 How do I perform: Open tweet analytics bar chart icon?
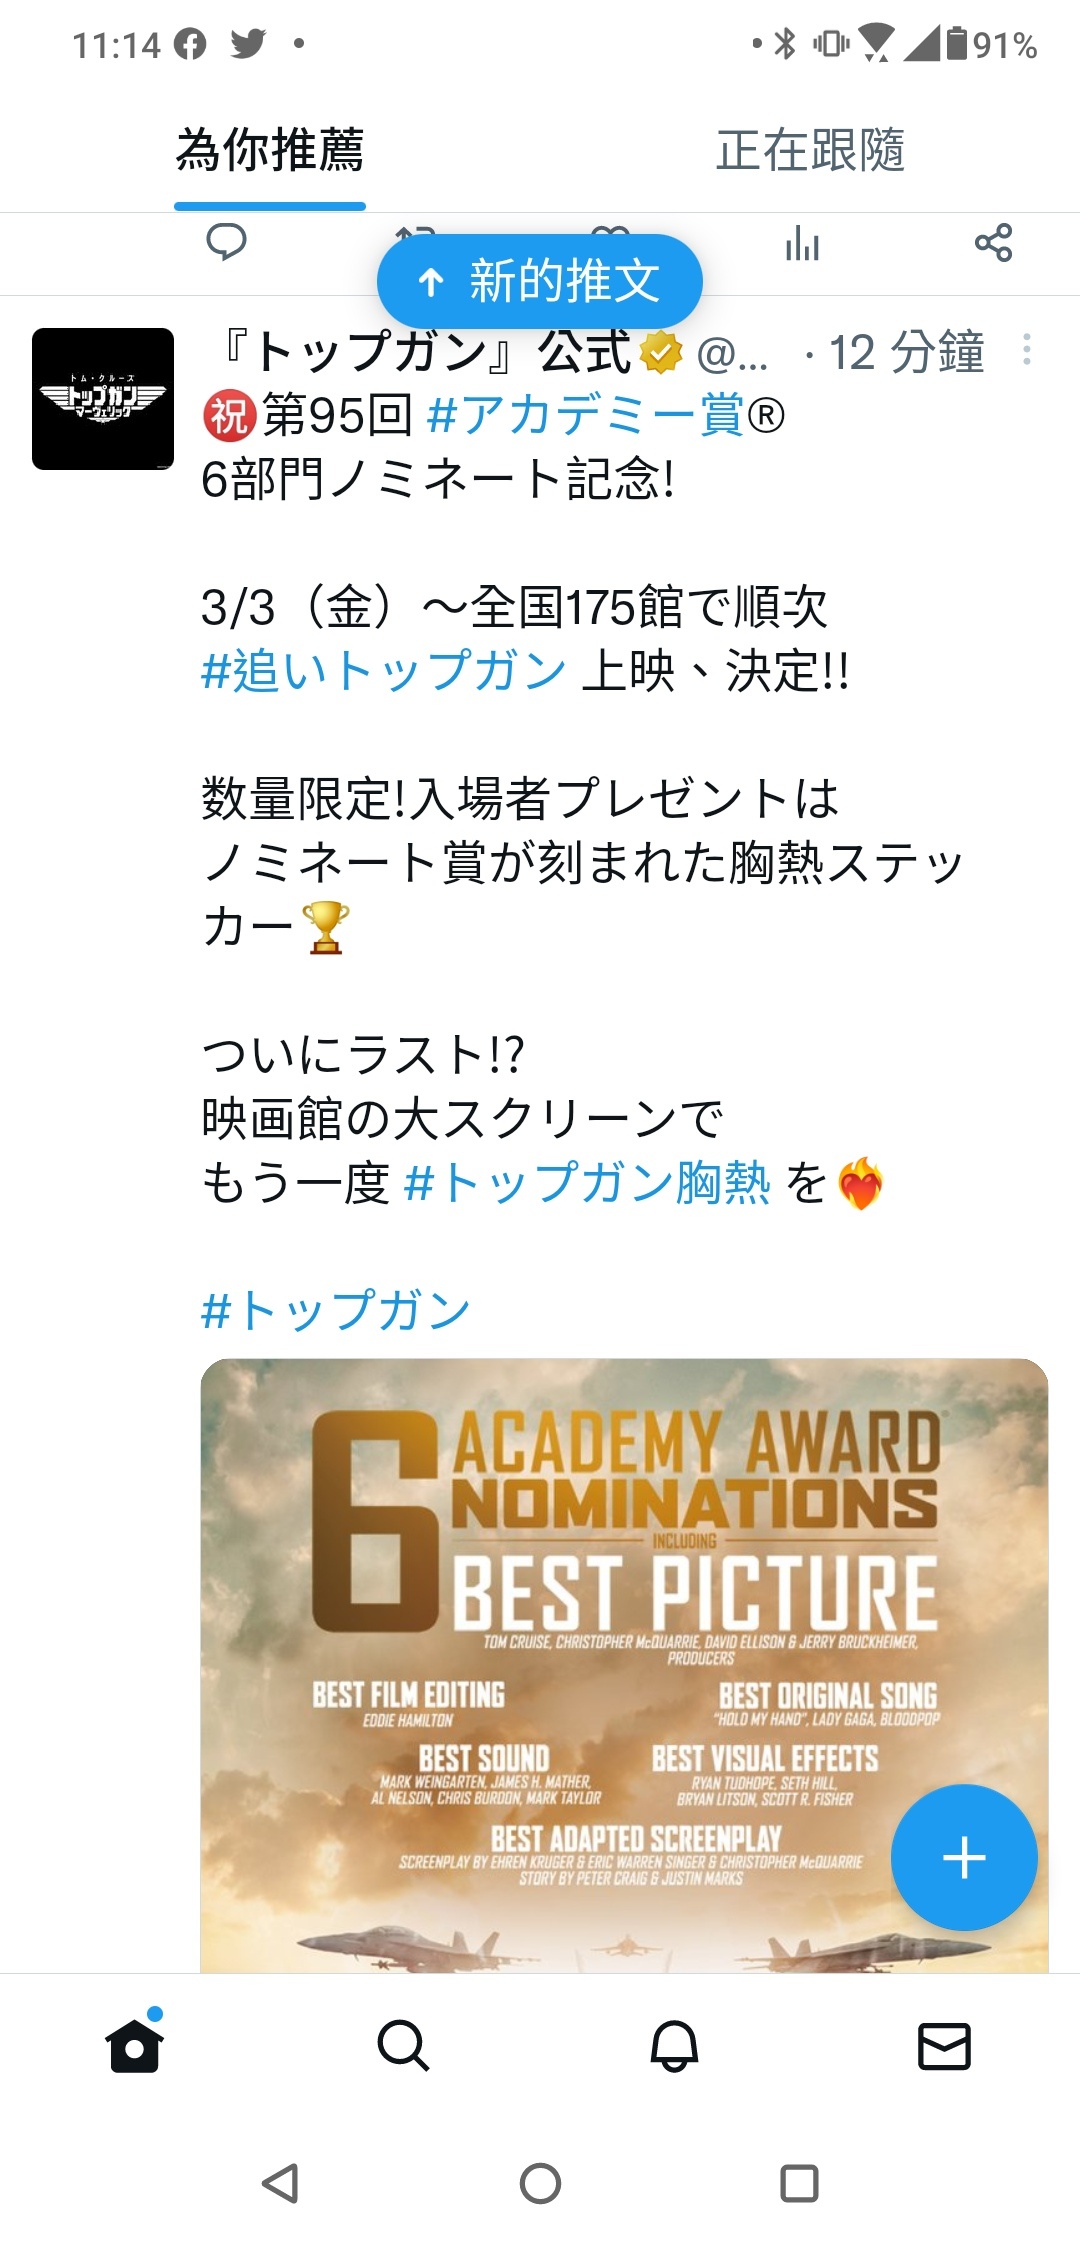coord(802,242)
